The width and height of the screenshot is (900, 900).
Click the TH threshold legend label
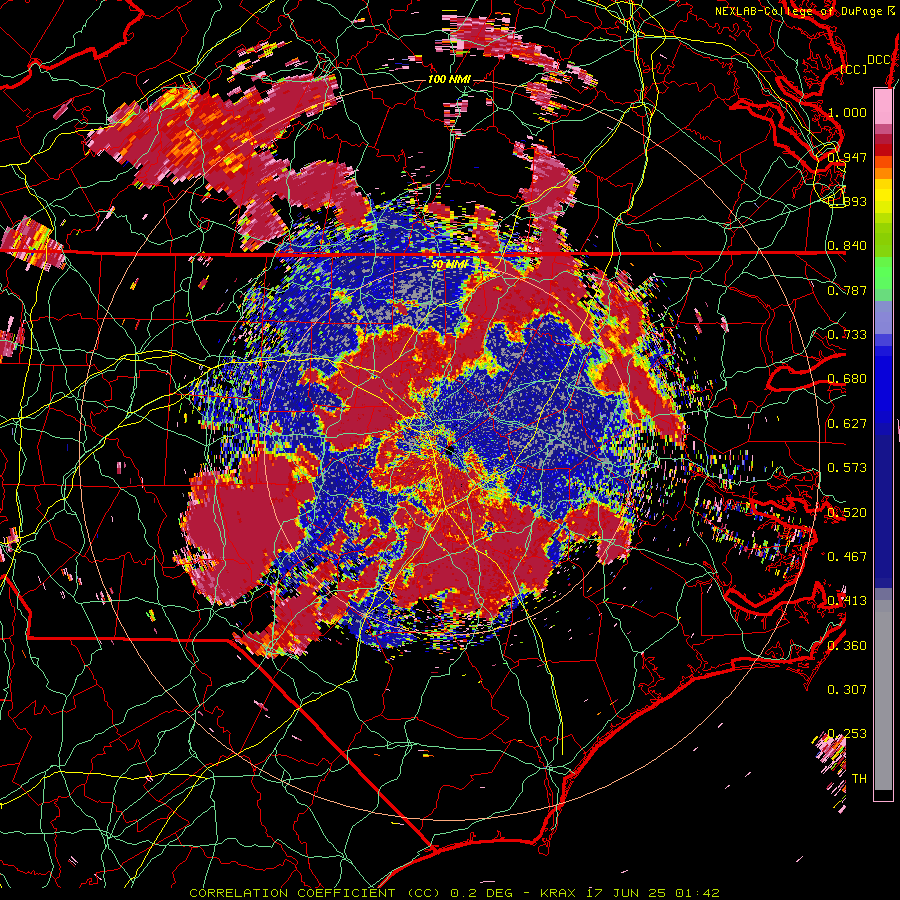[x=859, y=779]
